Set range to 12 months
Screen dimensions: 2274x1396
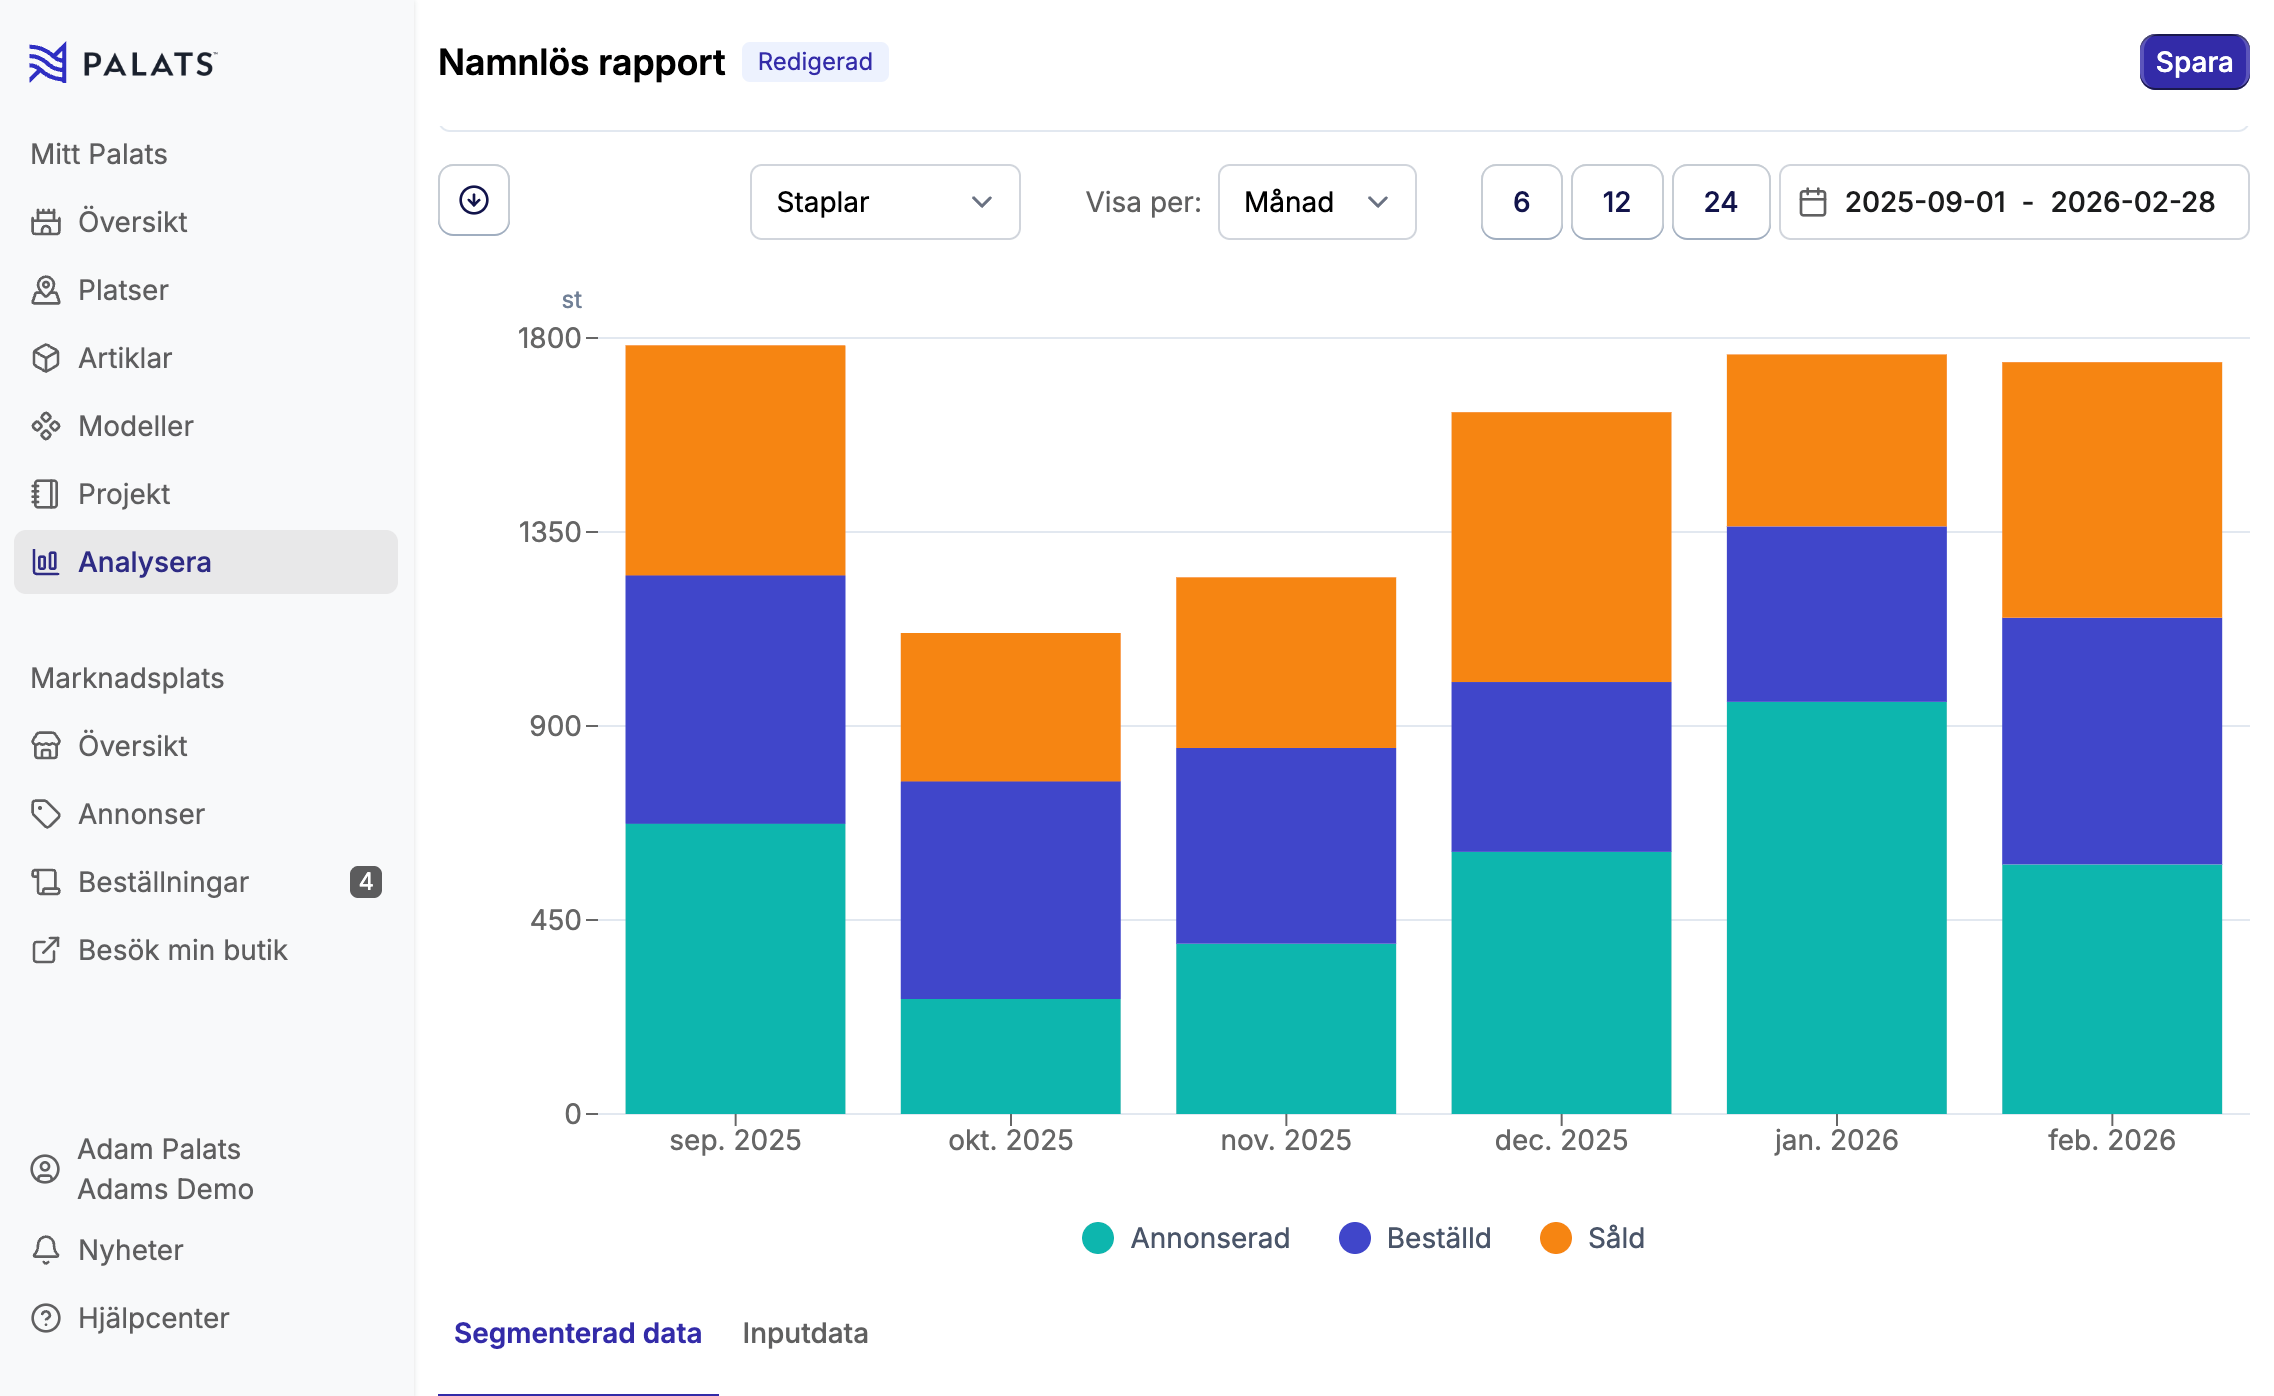pos(1616,202)
